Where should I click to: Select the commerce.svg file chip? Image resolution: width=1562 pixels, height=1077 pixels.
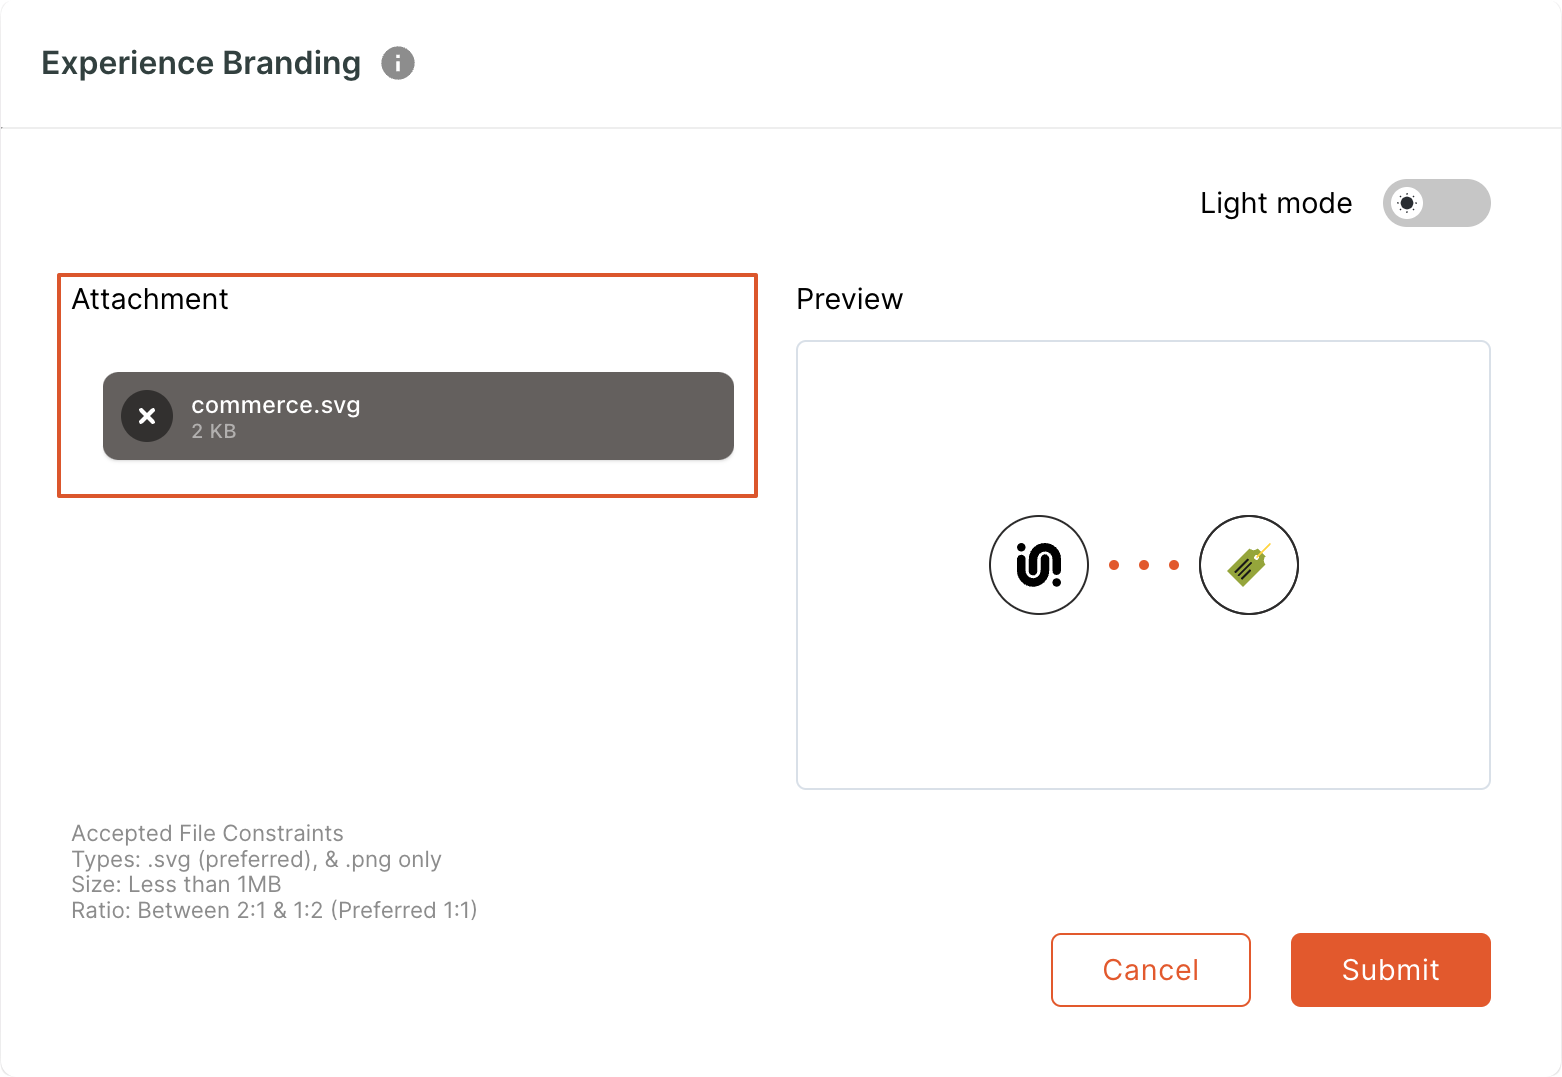point(418,416)
